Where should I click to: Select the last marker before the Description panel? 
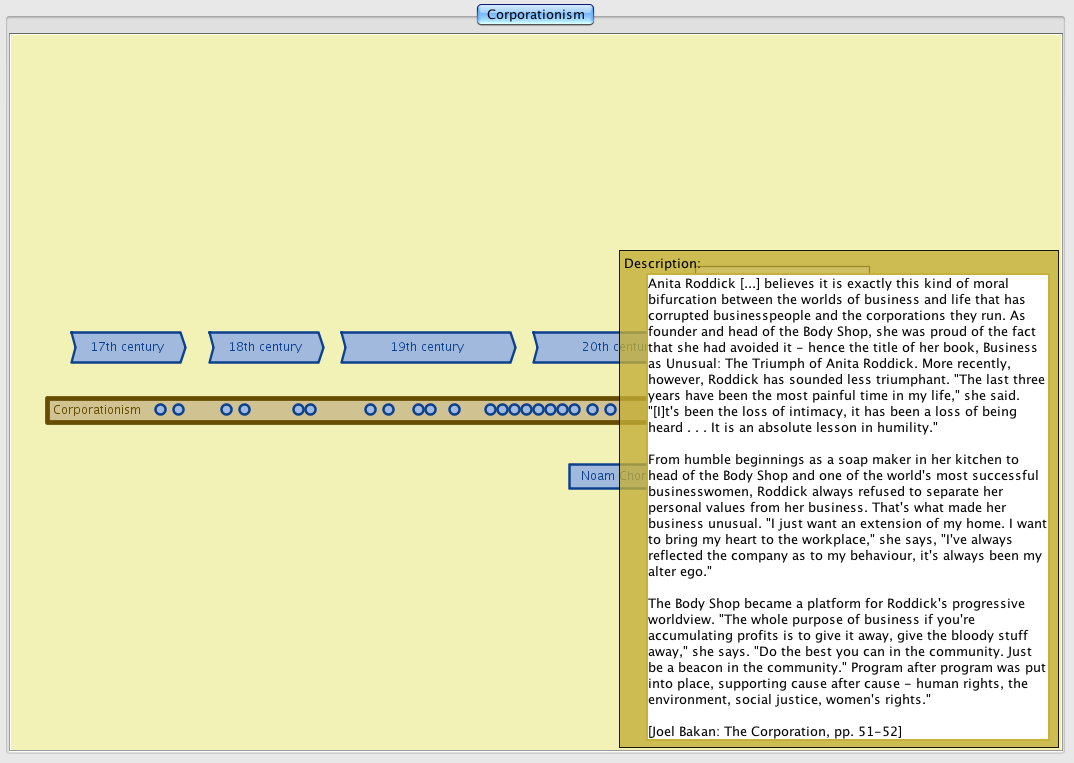(610, 410)
